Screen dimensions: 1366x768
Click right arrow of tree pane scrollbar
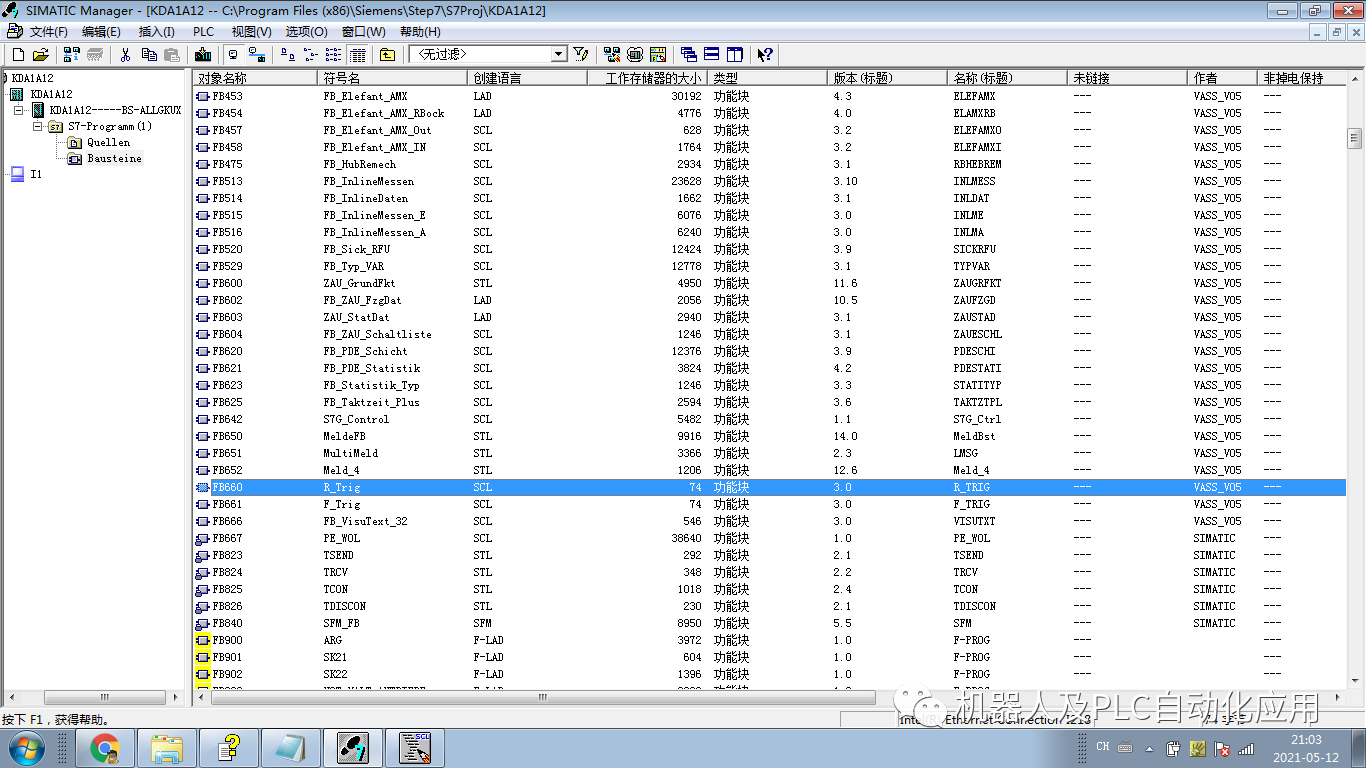pos(176,697)
